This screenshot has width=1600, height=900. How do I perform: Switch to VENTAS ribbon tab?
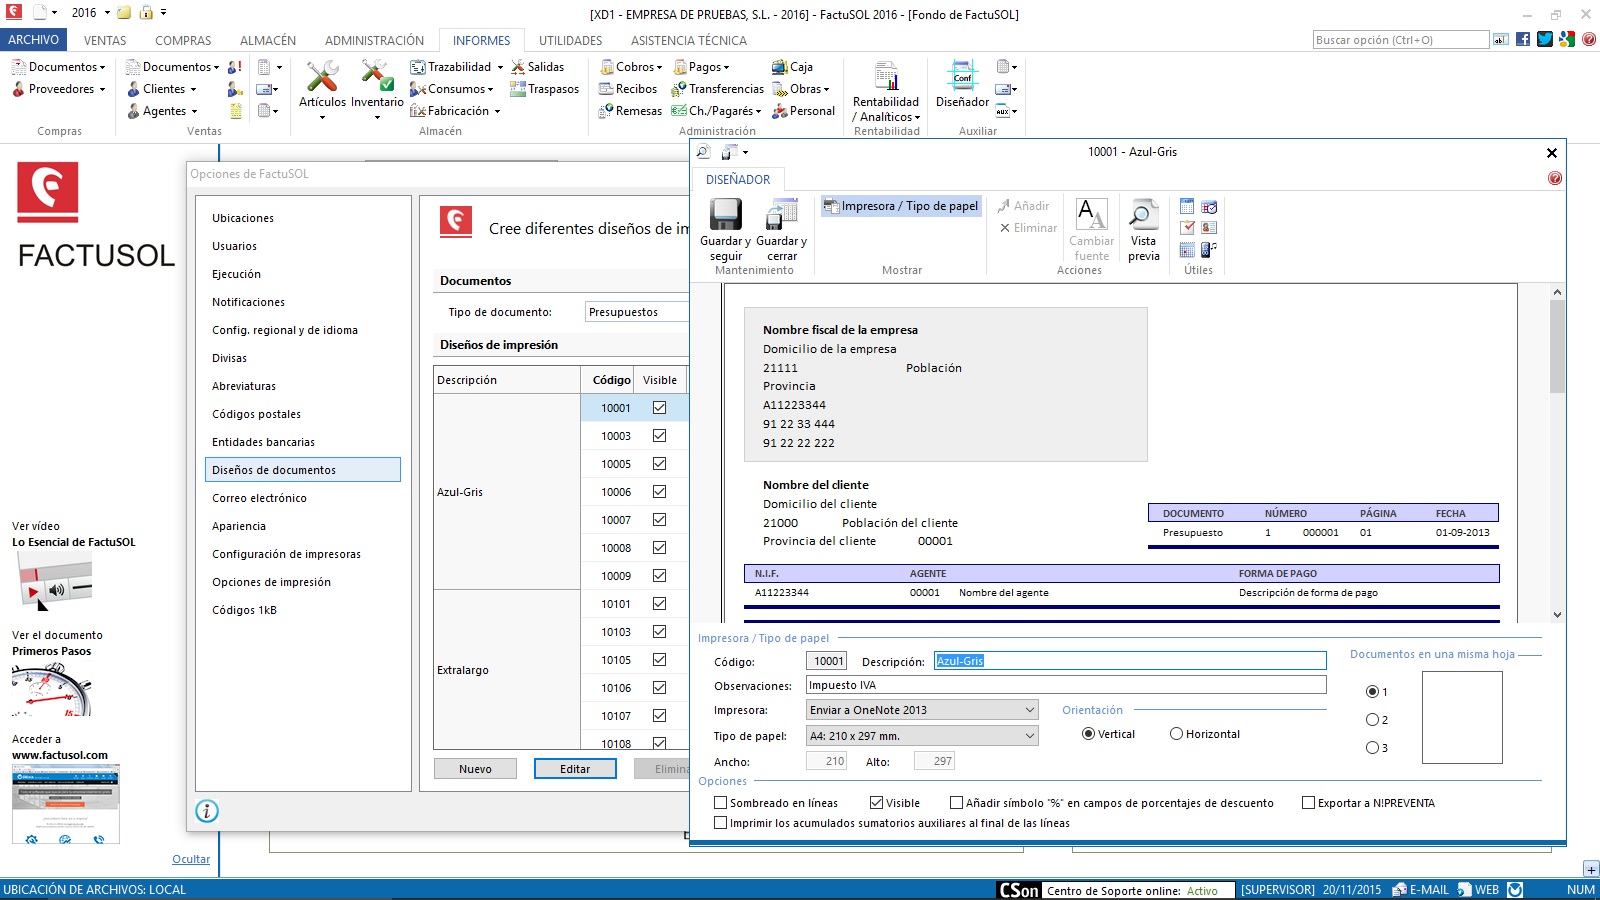tap(105, 41)
